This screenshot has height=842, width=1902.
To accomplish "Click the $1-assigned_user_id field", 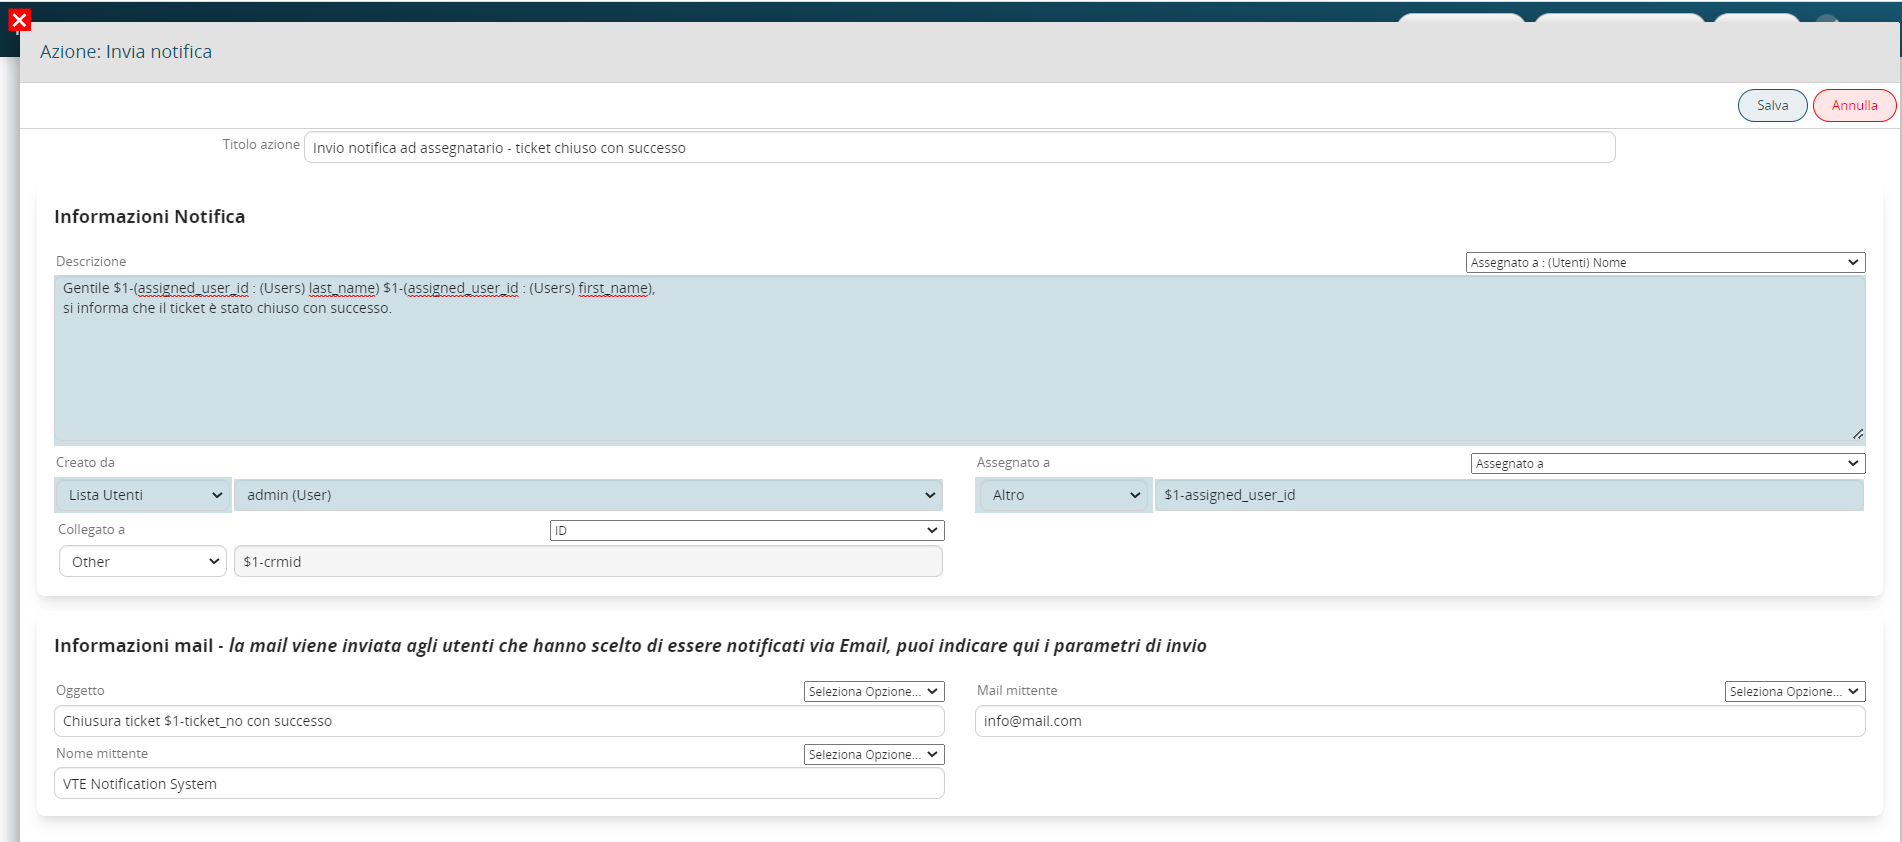I will pos(1509,495).
